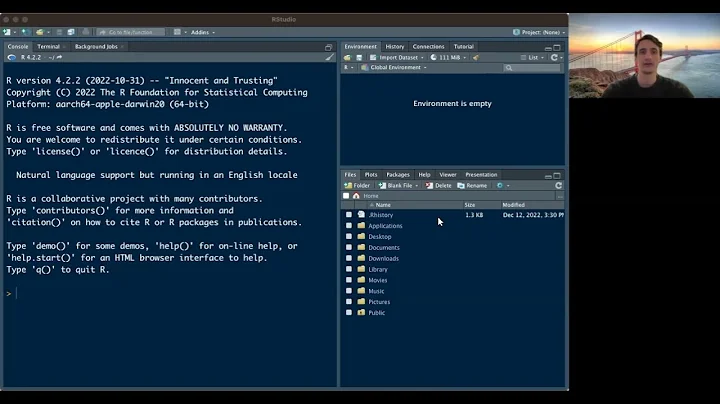The height and width of the screenshot is (404, 720).
Task: Click the Open File folder icon
Action: click(x=40, y=32)
